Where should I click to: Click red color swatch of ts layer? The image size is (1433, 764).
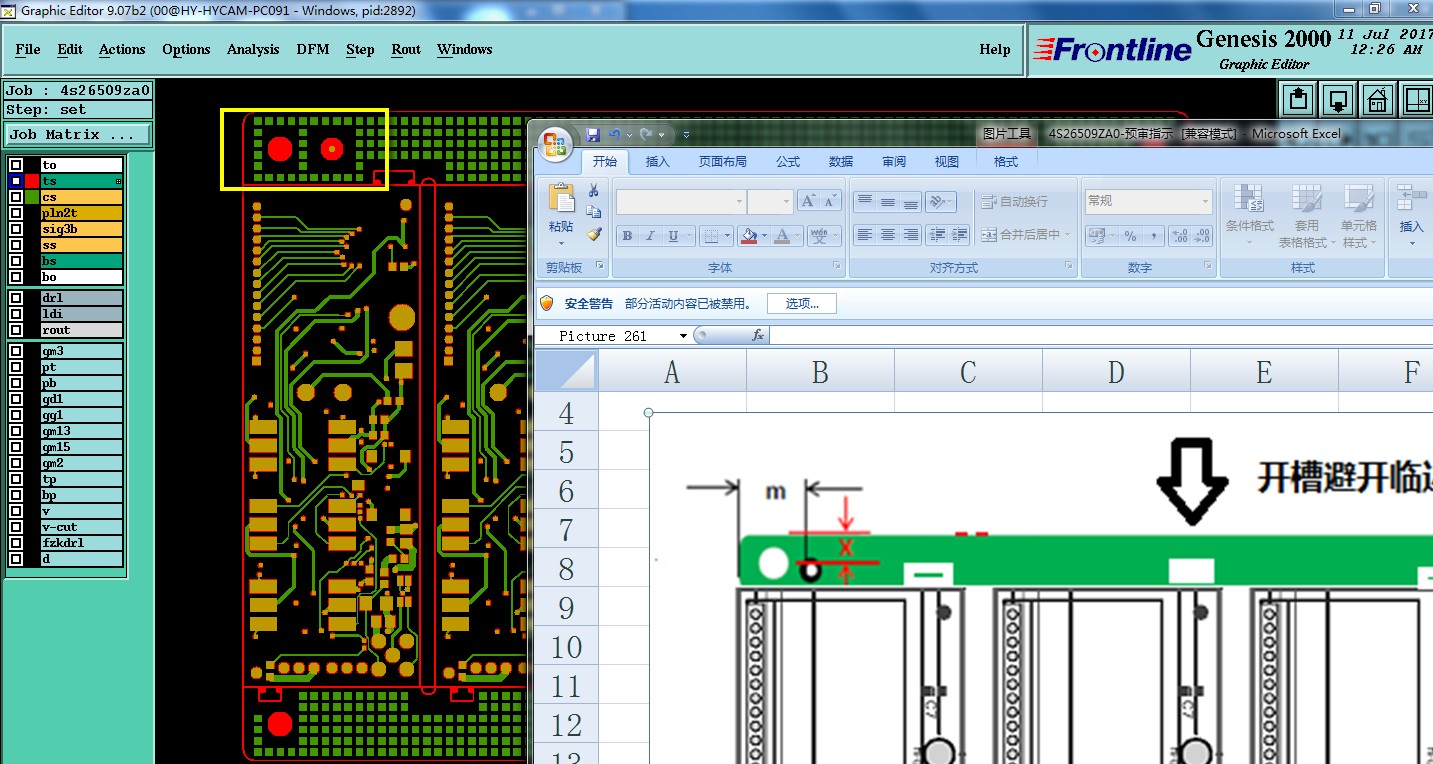(32, 181)
